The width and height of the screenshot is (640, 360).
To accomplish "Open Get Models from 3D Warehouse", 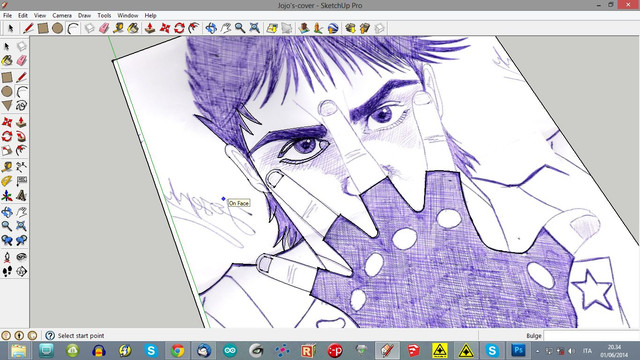I will click(x=350, y=28).
